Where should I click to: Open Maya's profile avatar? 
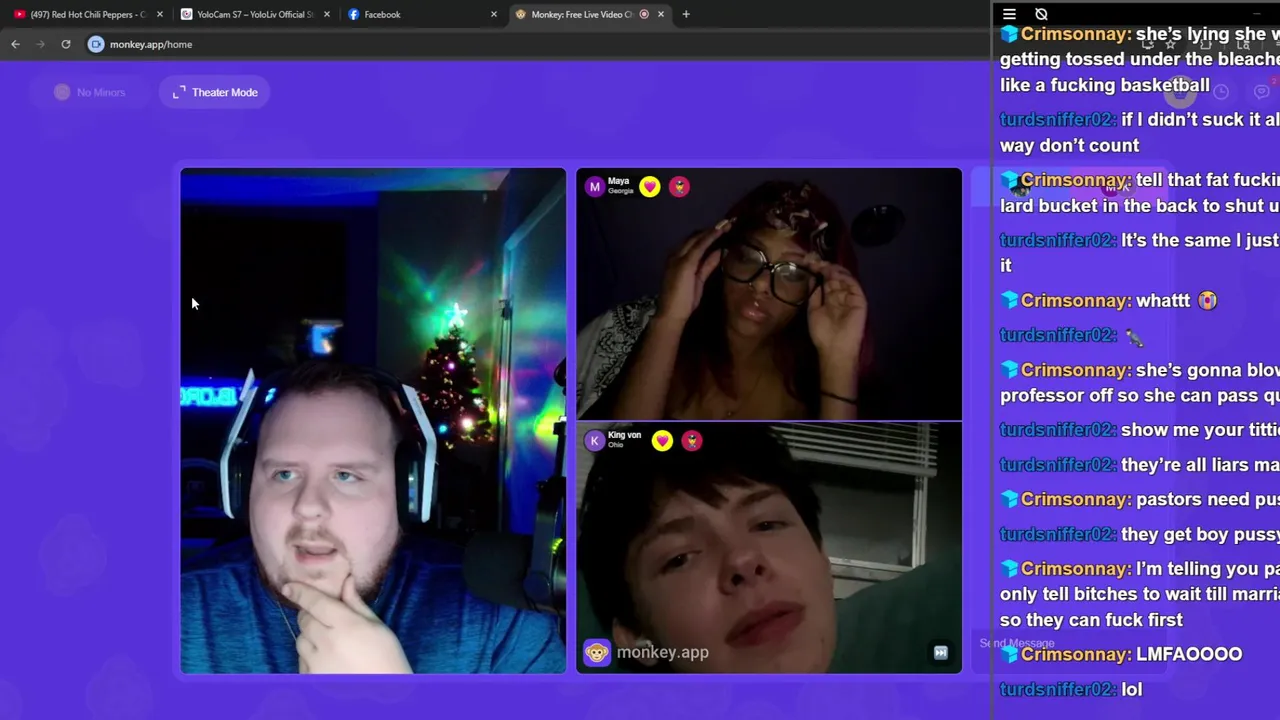point(595,187)
